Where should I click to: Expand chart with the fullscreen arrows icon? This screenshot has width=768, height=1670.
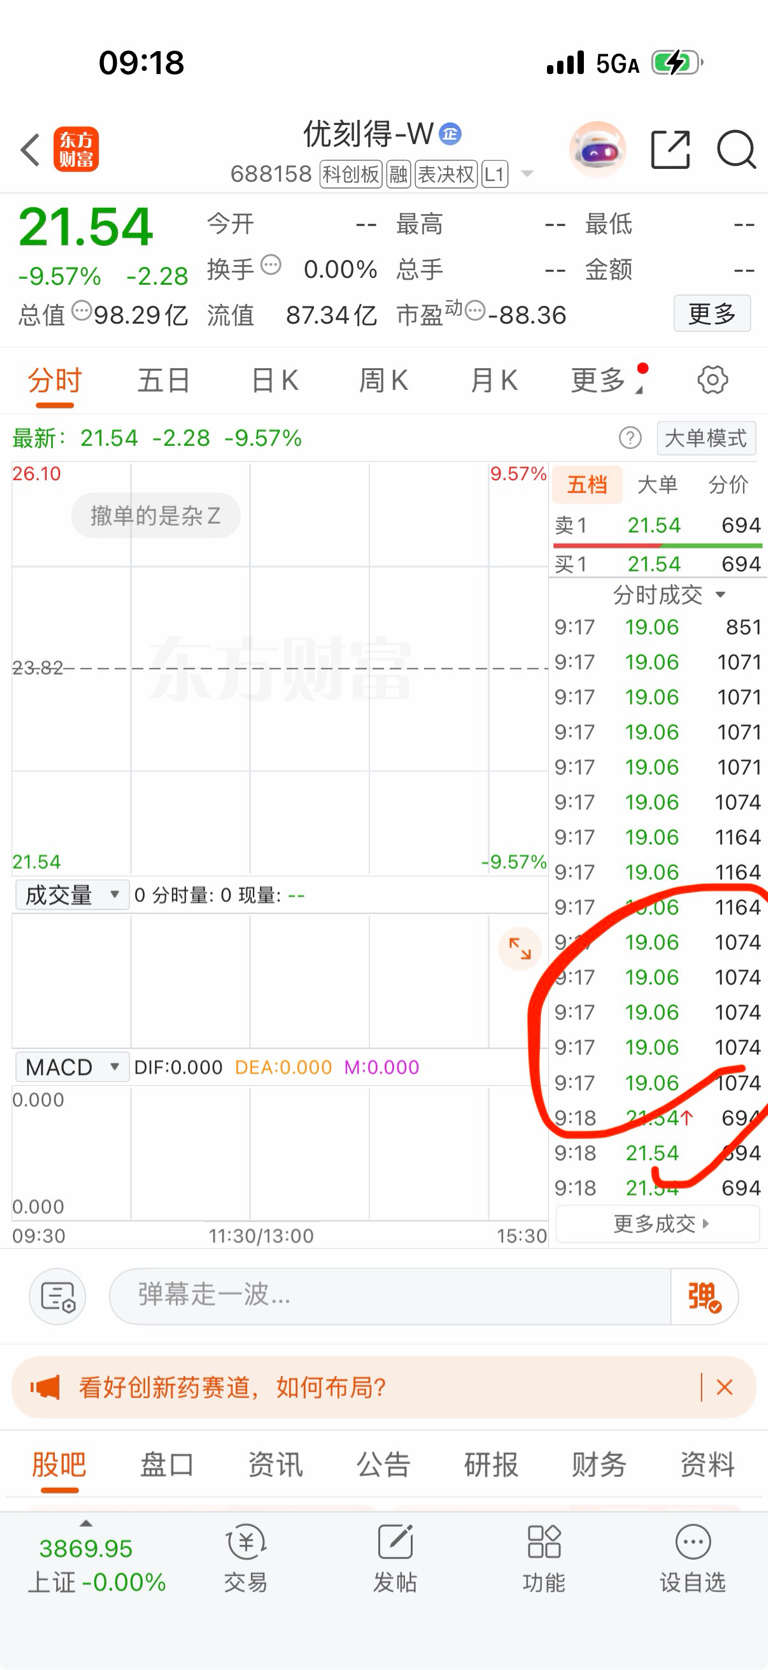click(x=520, y=948)
